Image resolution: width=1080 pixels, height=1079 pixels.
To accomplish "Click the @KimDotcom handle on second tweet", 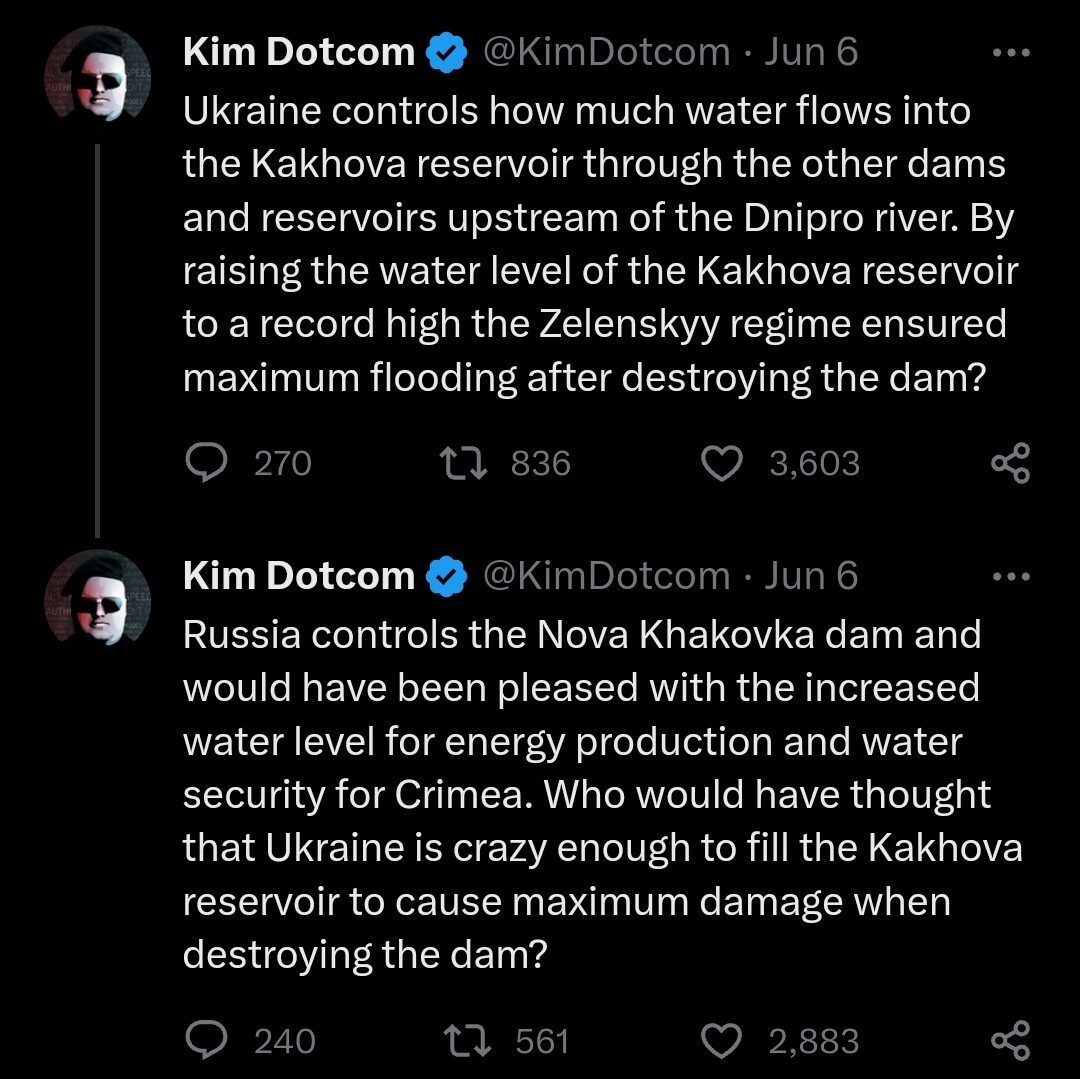I will pos(606,576).
